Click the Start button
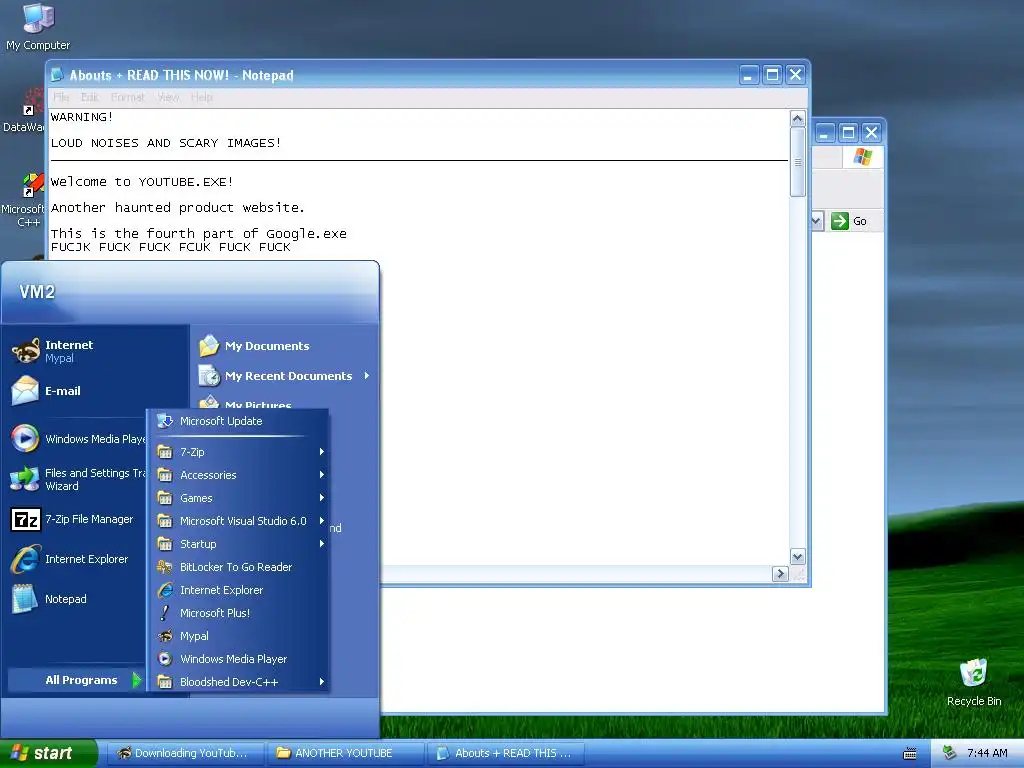The width and height of the screenshot is (1024, 768). 49,753
